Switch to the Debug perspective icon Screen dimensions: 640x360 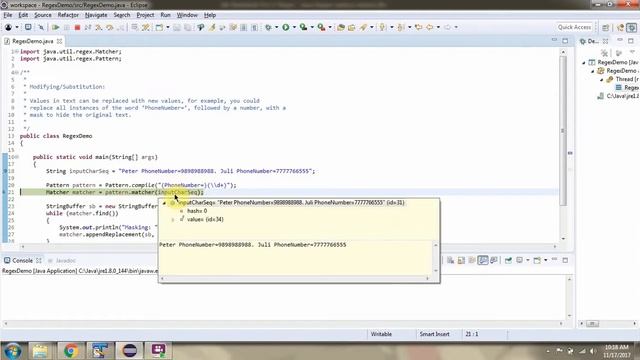tap(631, 27)
